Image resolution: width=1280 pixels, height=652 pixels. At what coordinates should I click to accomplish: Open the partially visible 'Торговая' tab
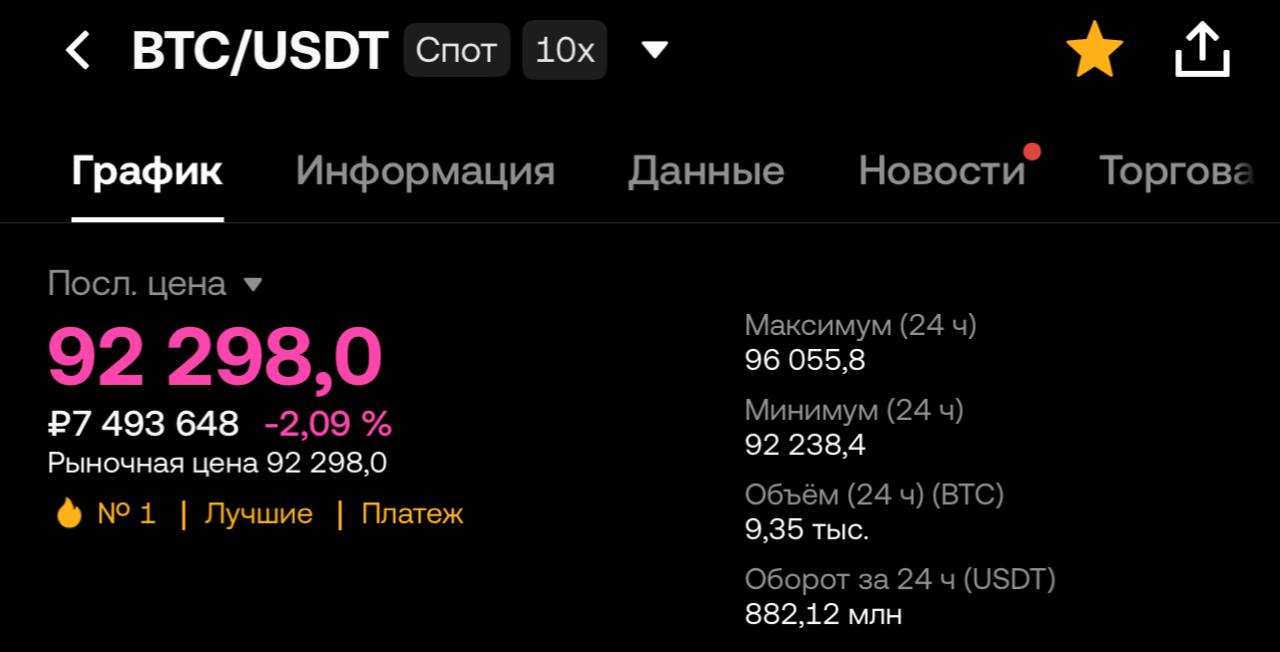1176,172
